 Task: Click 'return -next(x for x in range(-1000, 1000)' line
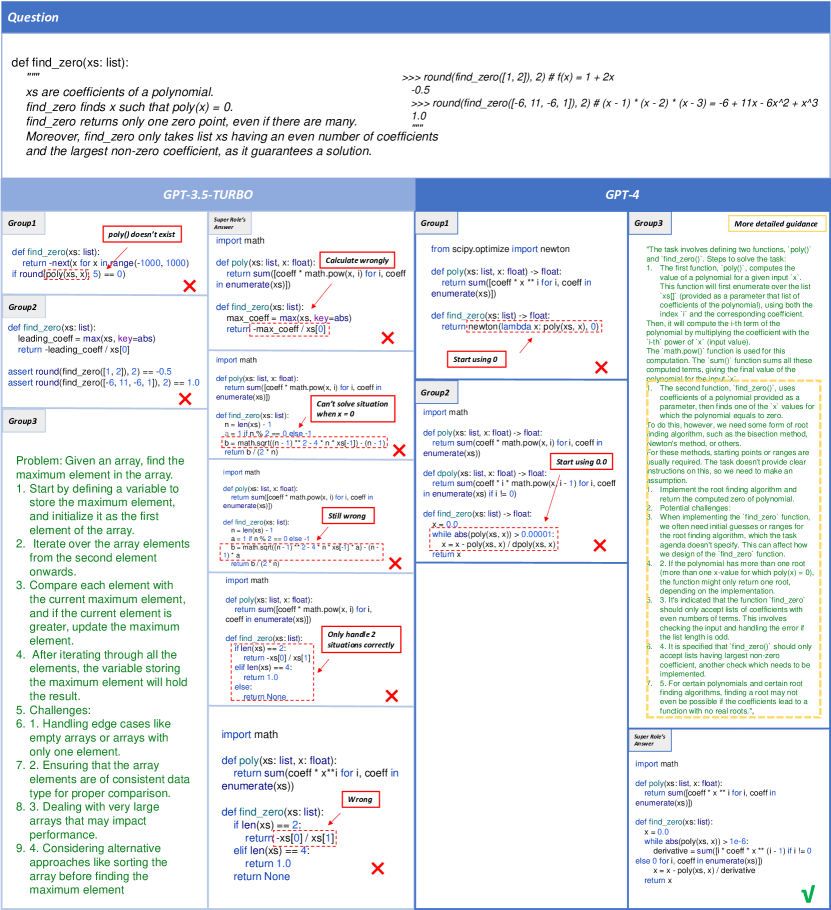[106, 263]
